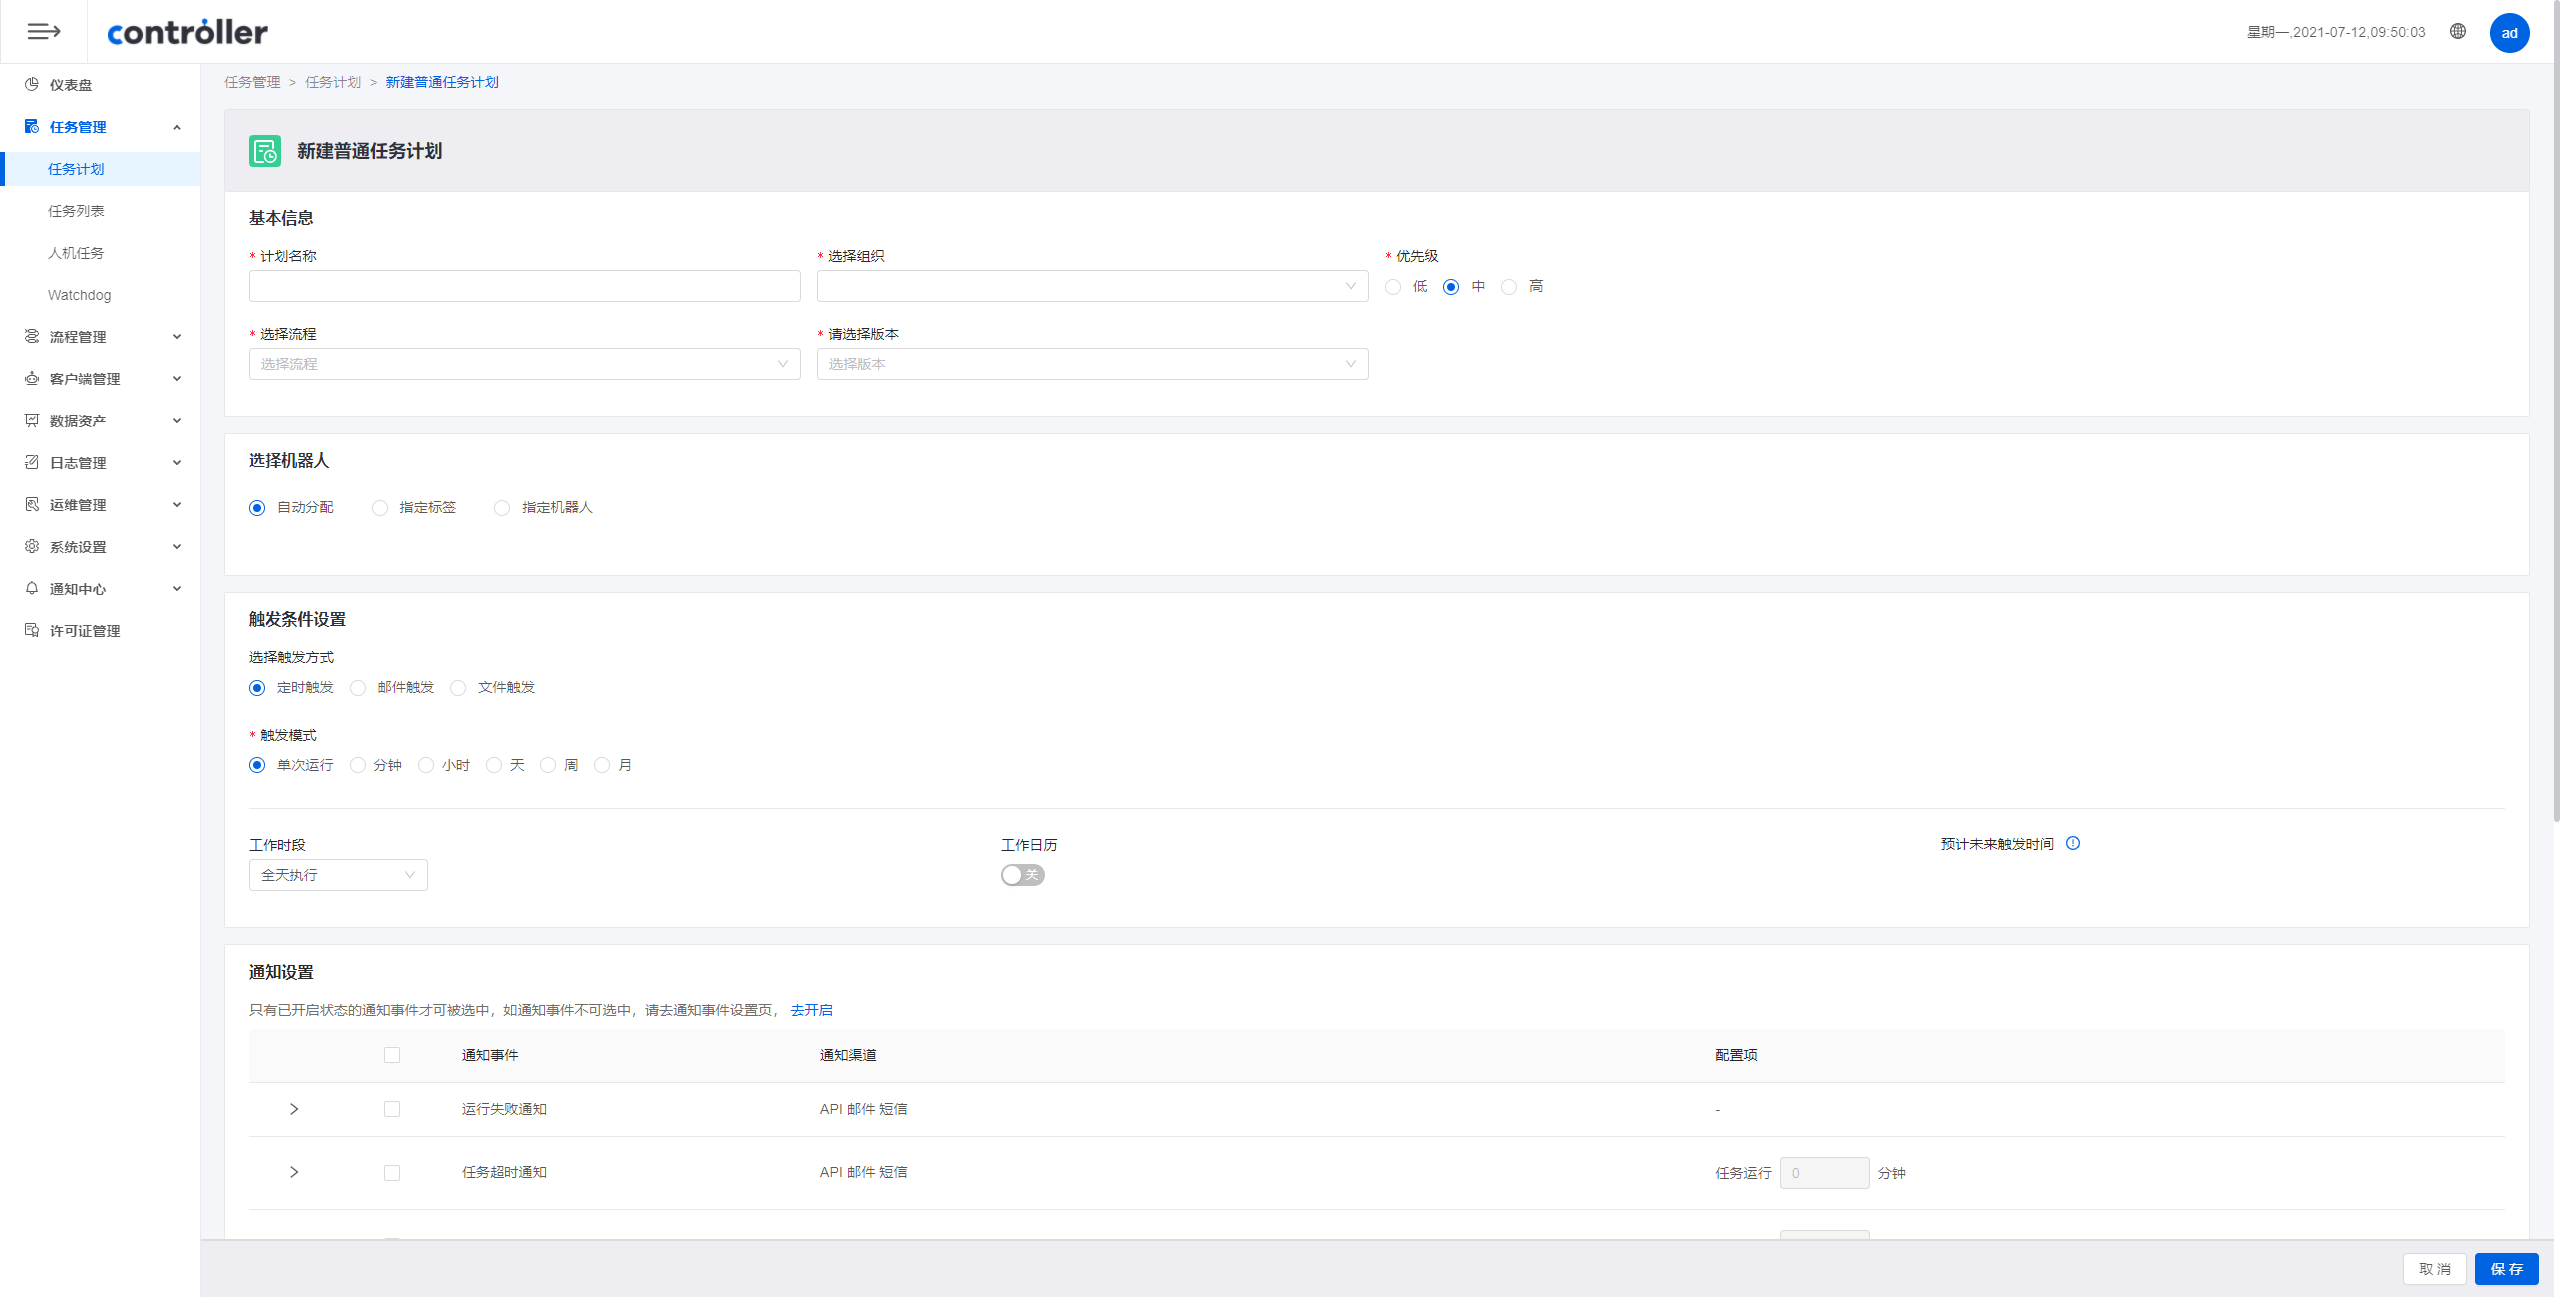Open the 选择组织 dropdown
This screenshot has height=1297, width=2560.
pyautogui.click(x=1092, y=286)
